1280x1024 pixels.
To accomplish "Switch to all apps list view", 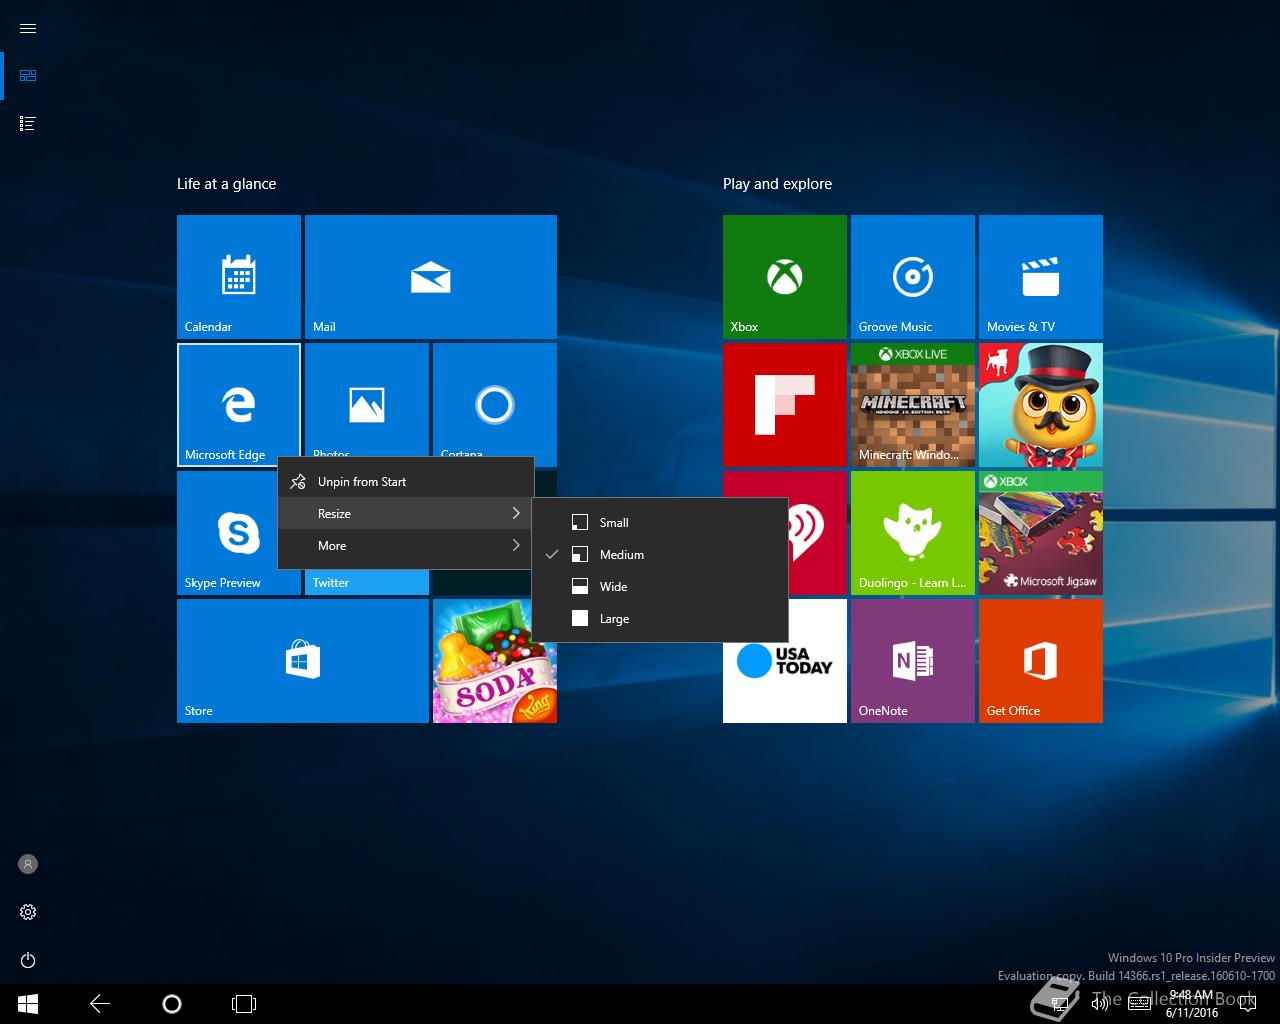I will pos(28,123).
